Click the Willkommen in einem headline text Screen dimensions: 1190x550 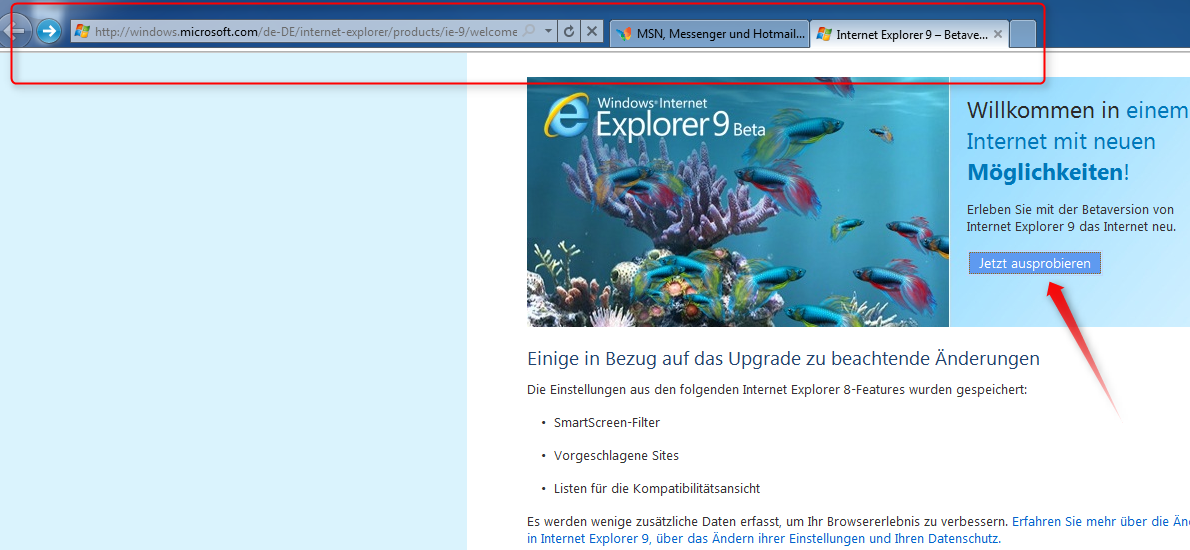(1077, 111)
